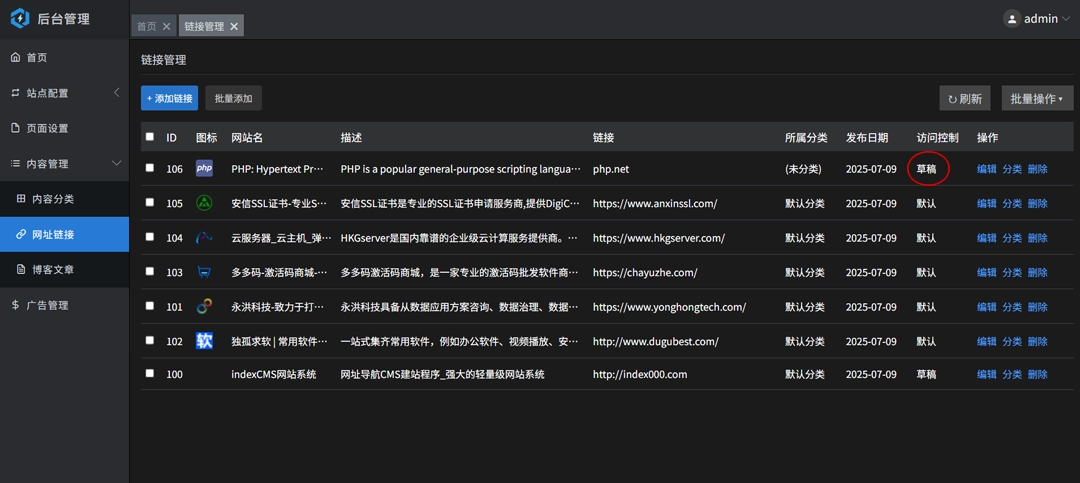Check the checkbox for row ID 106
The image size is (1080, 483).
[150, 169]
